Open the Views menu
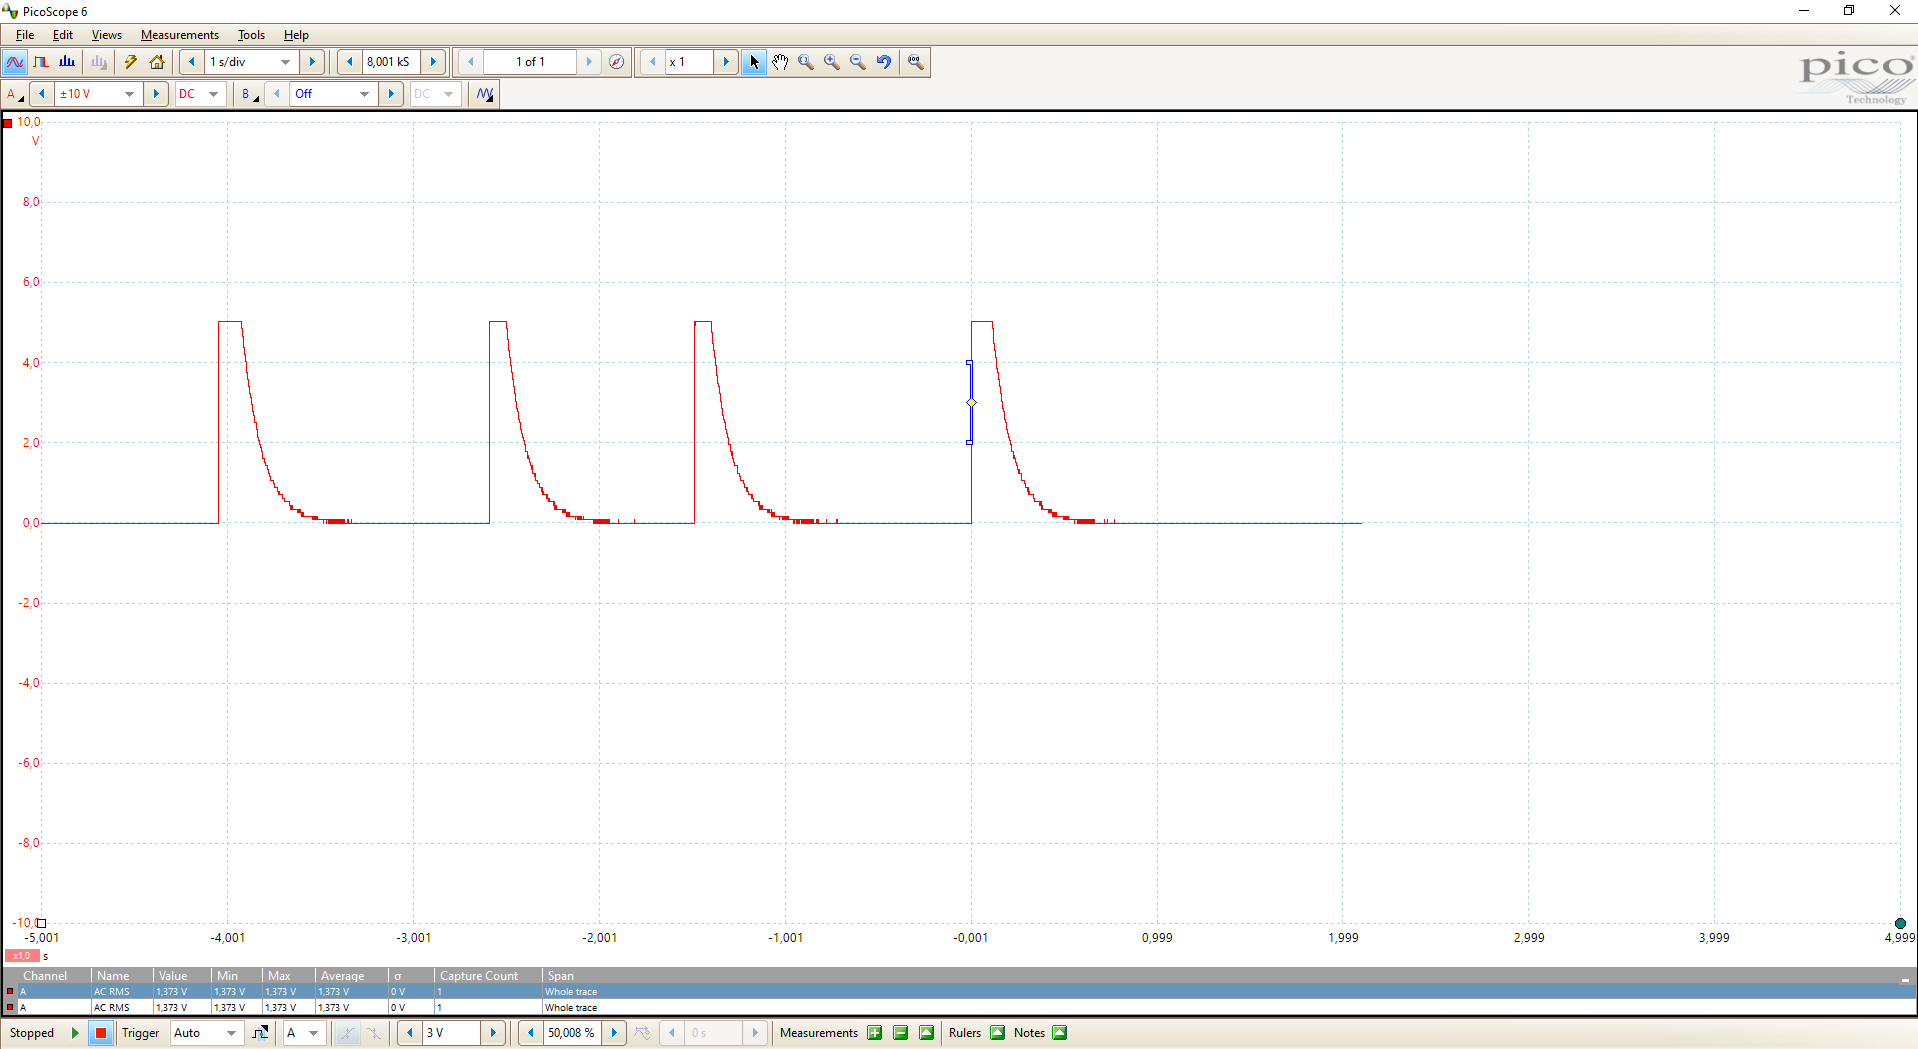Viewport: 1918px width, 1049px height. [106, 35]
